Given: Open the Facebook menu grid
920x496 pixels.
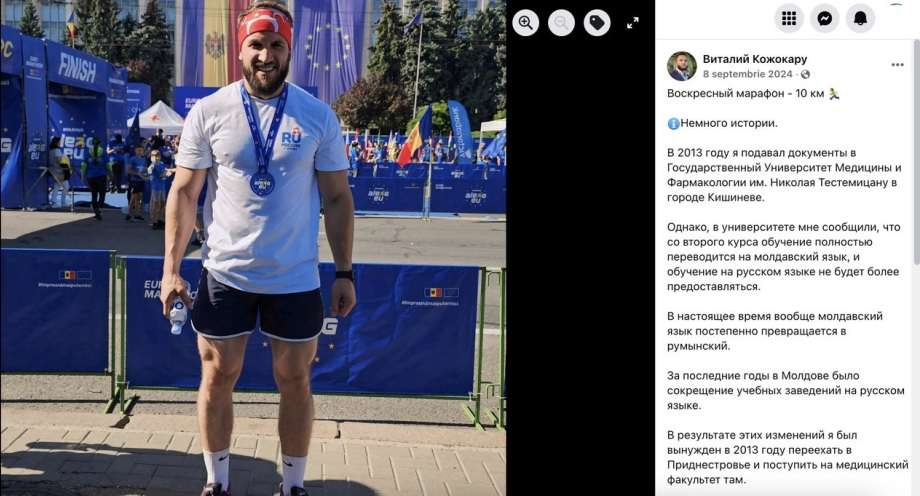Looking at the screenshot, I should (x=789, y=19).
